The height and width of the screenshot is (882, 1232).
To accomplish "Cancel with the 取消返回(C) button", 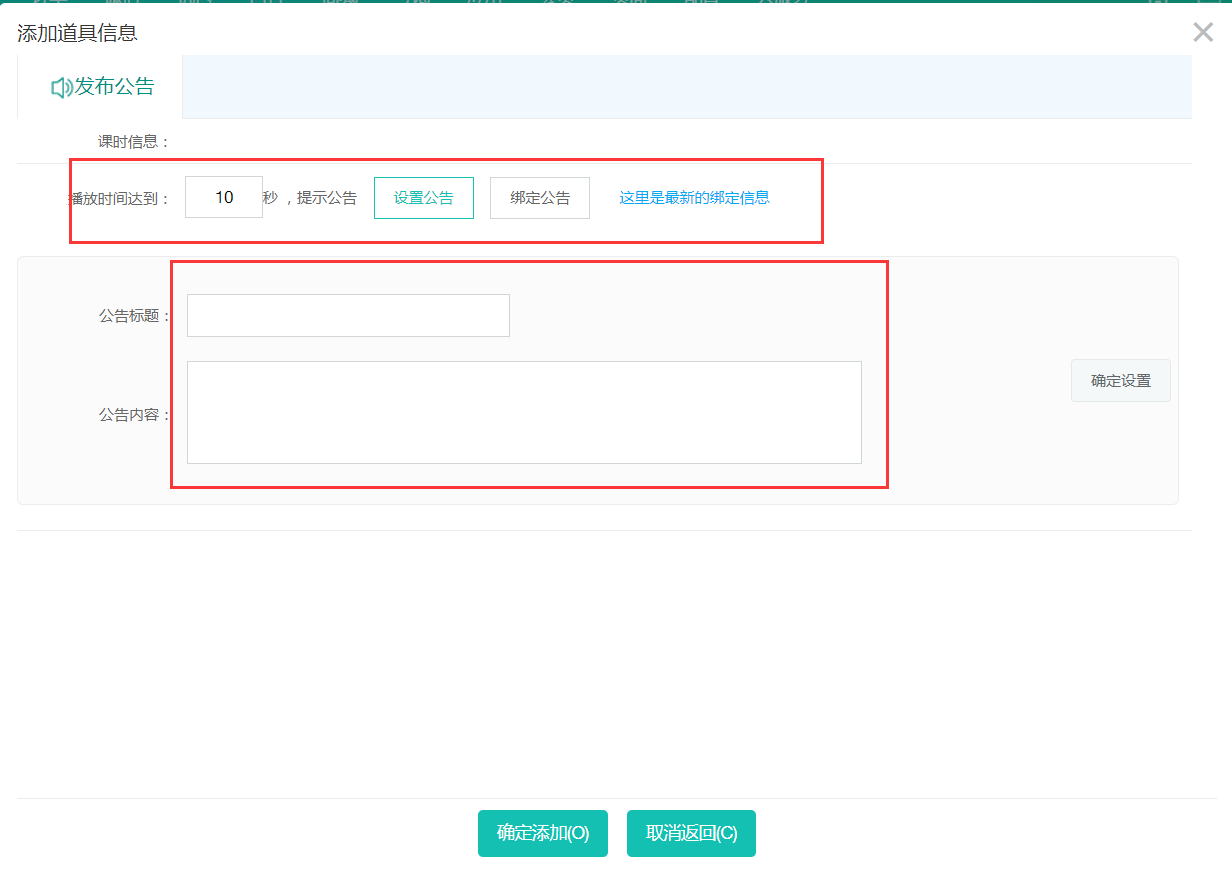I will pyautogui.click(x=691, y=834).
